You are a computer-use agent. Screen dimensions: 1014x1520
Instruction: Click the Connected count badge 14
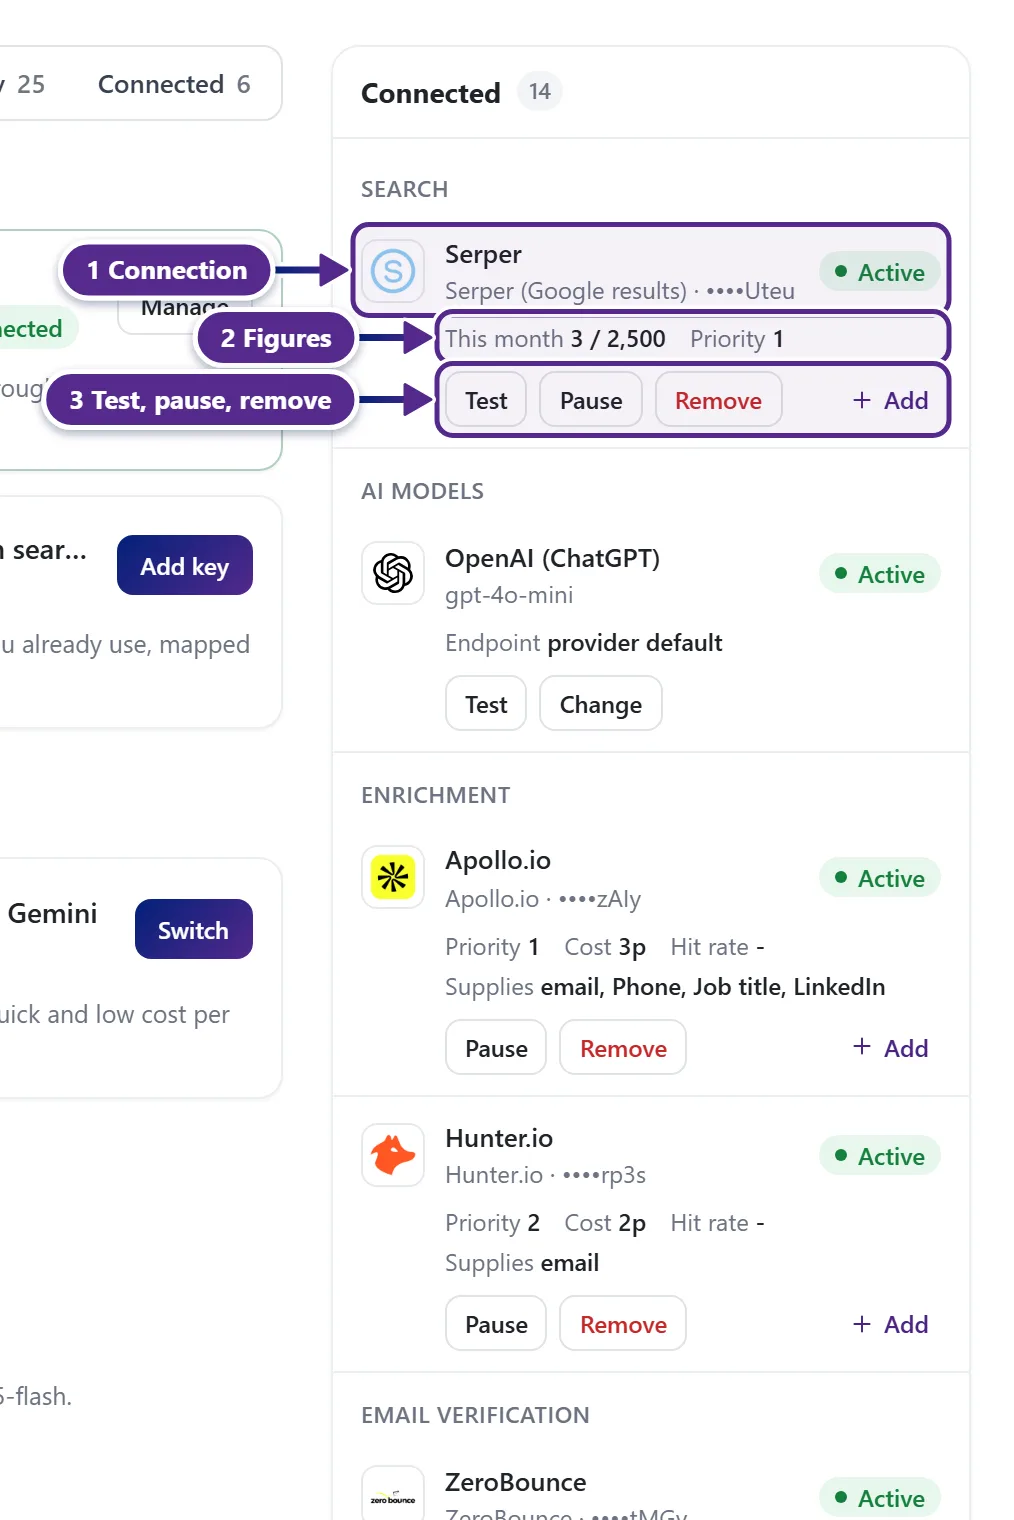tap(540, 92)
